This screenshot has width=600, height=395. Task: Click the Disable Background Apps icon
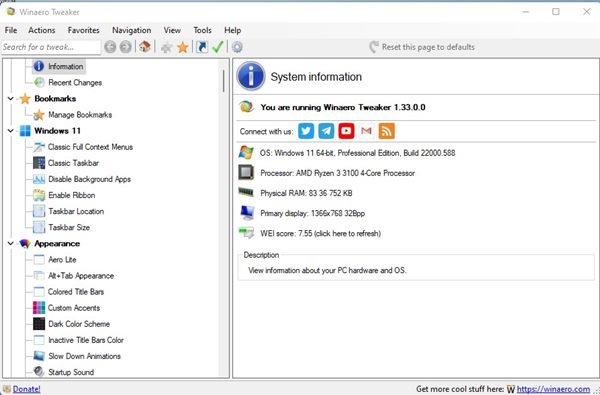coord(39,179)
